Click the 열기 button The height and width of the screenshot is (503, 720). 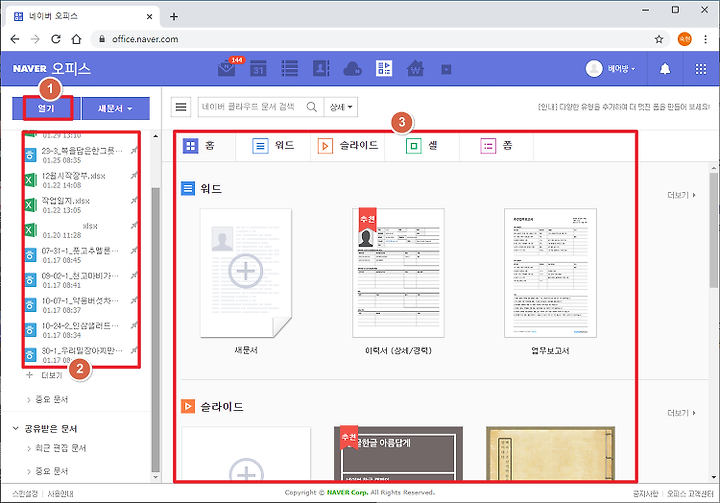click(46, 108)
